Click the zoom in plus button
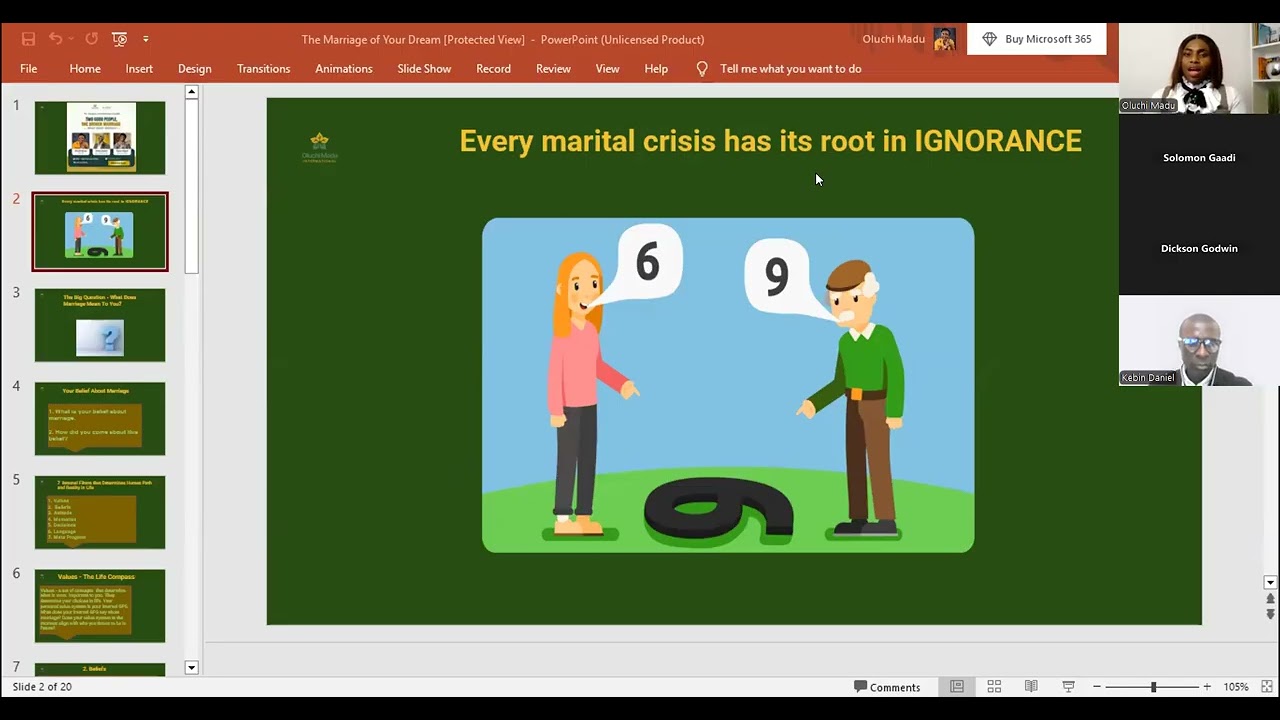Screen dimensions: 1280x720 click(1207, 687)
